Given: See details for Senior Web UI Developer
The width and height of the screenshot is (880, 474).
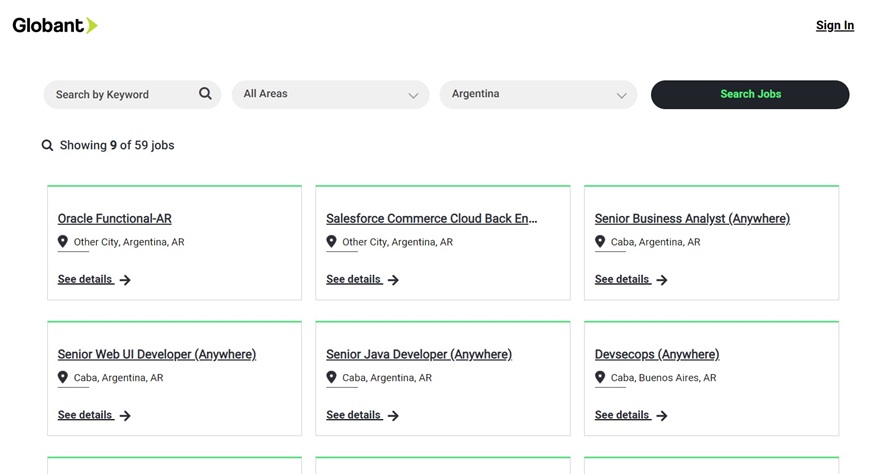Looking at the screenshot, I should (85, 415).
